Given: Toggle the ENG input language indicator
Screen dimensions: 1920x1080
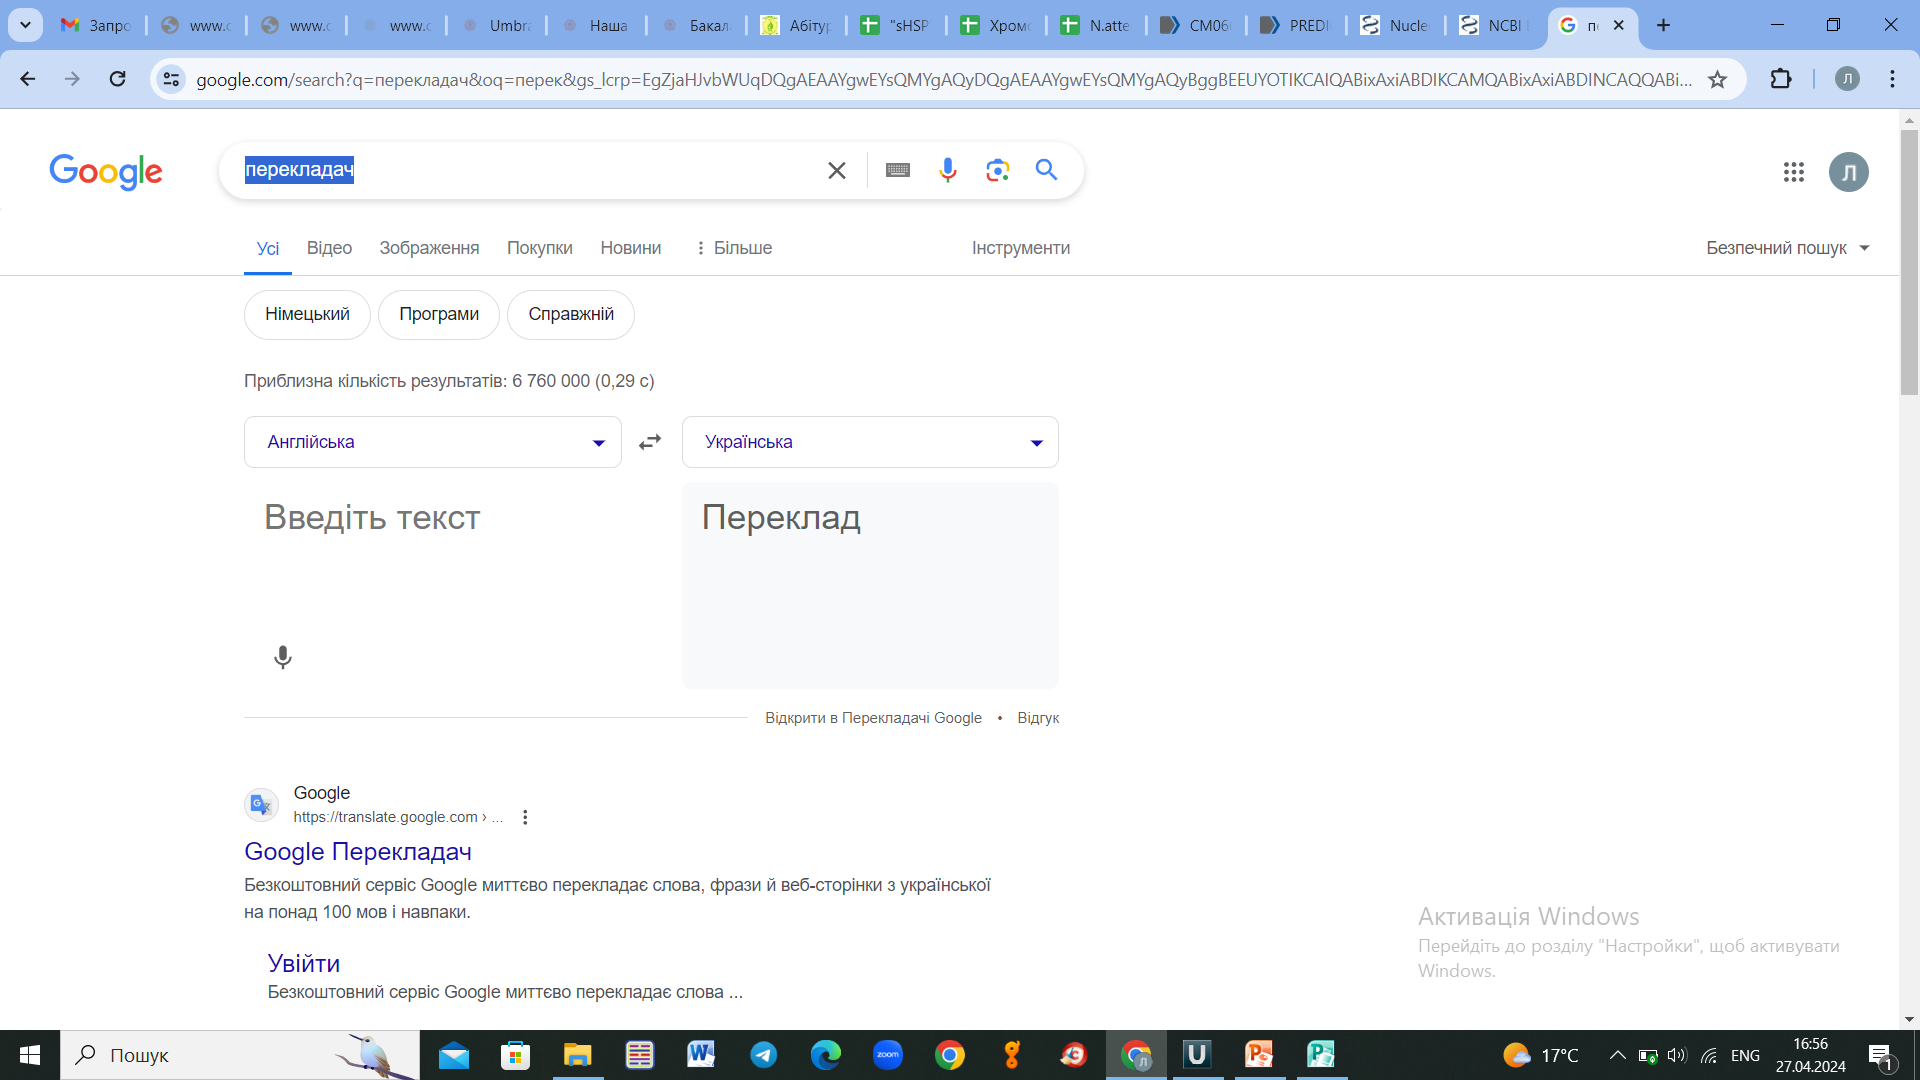Looking at the screenshot, I should coord(1745,1055).
